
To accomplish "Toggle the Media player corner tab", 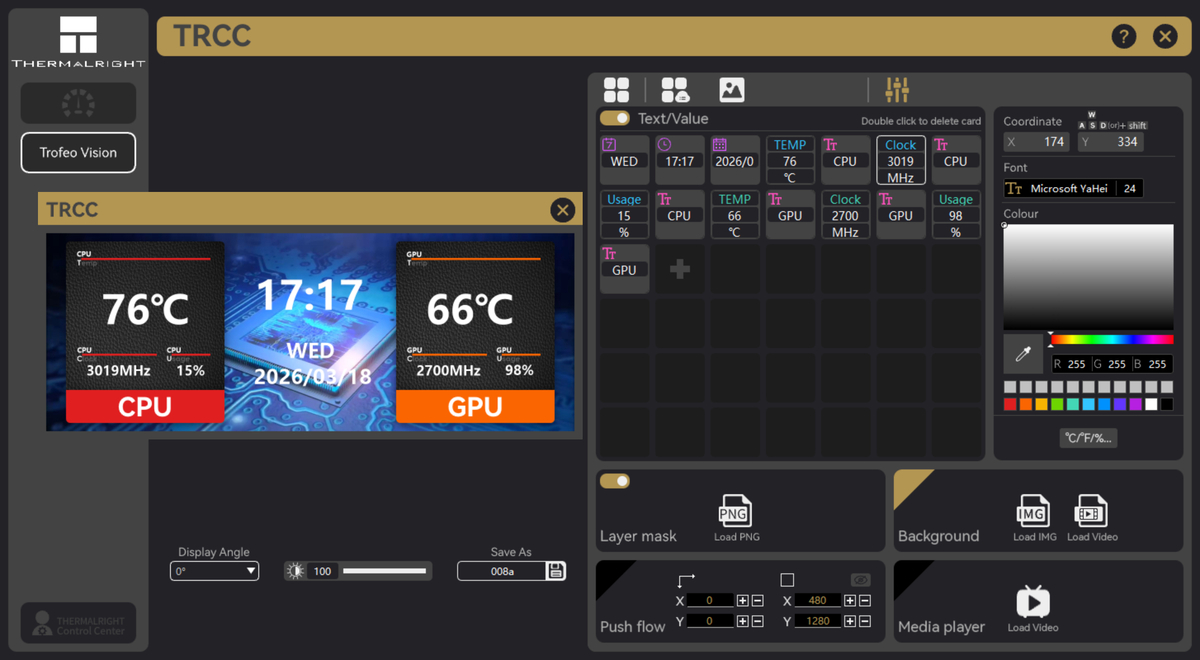I will (x=906, y=573).
